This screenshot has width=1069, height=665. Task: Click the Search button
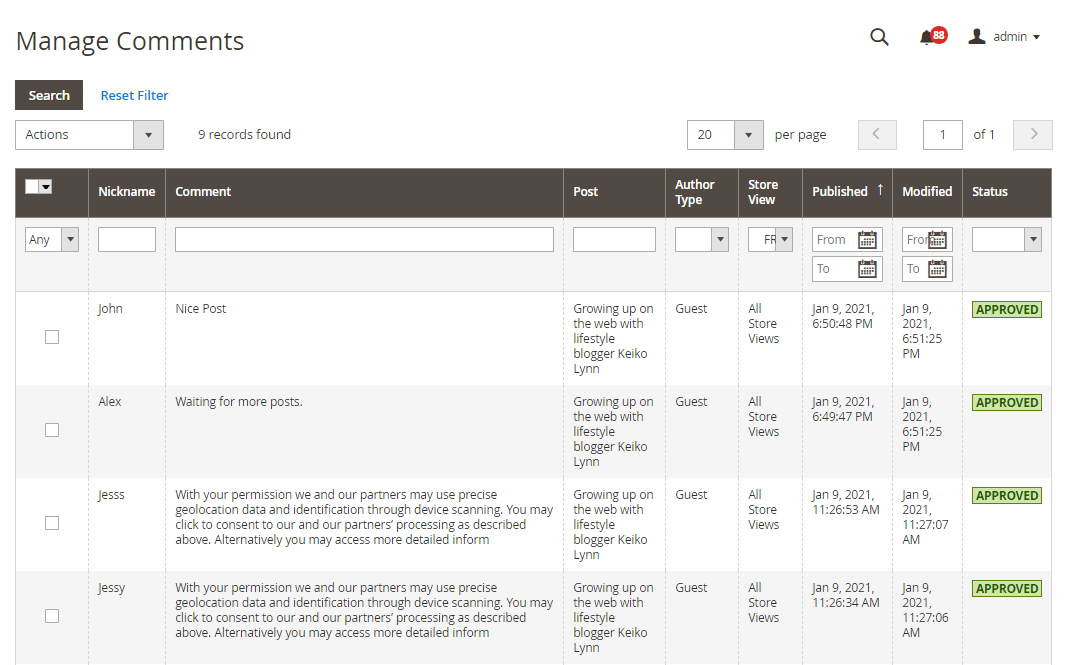coord(49,95)
